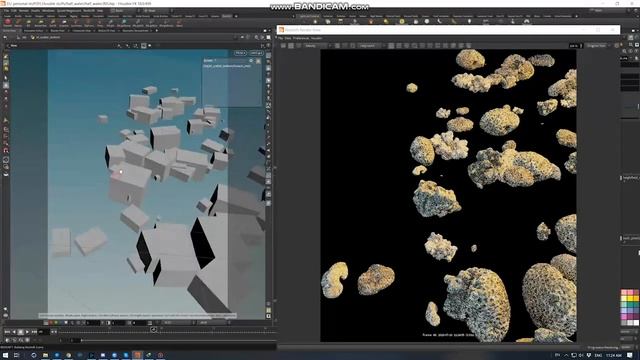This screenshot has height=360, width=640.
Task: Open the Windows menu in Houdini
Action: point(48,11)
